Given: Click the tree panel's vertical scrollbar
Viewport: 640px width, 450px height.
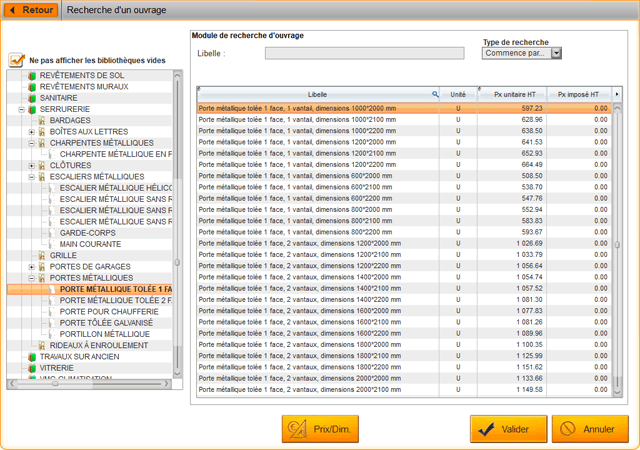Looking at the screenshot, I should coord(177,225).
